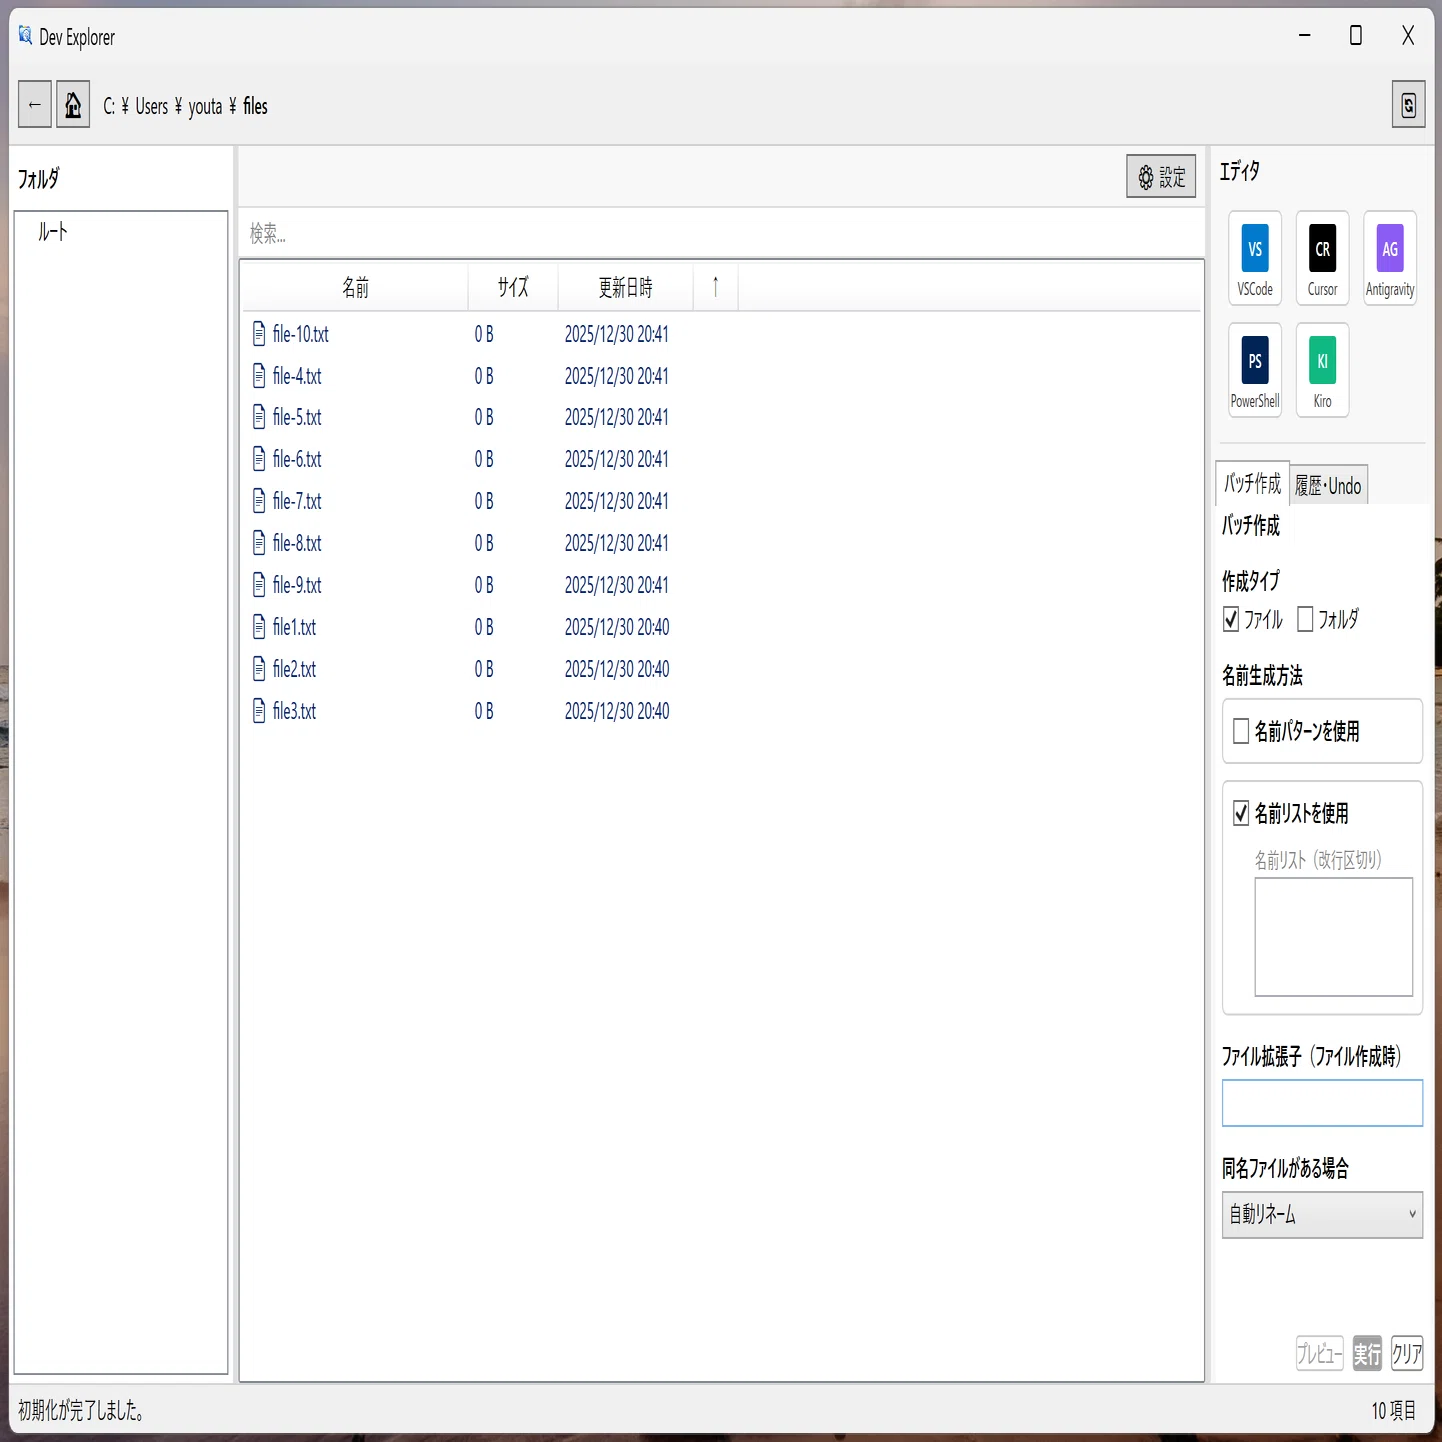
Task: Click the file icon of file-5.txt
Action: point(259,417)
